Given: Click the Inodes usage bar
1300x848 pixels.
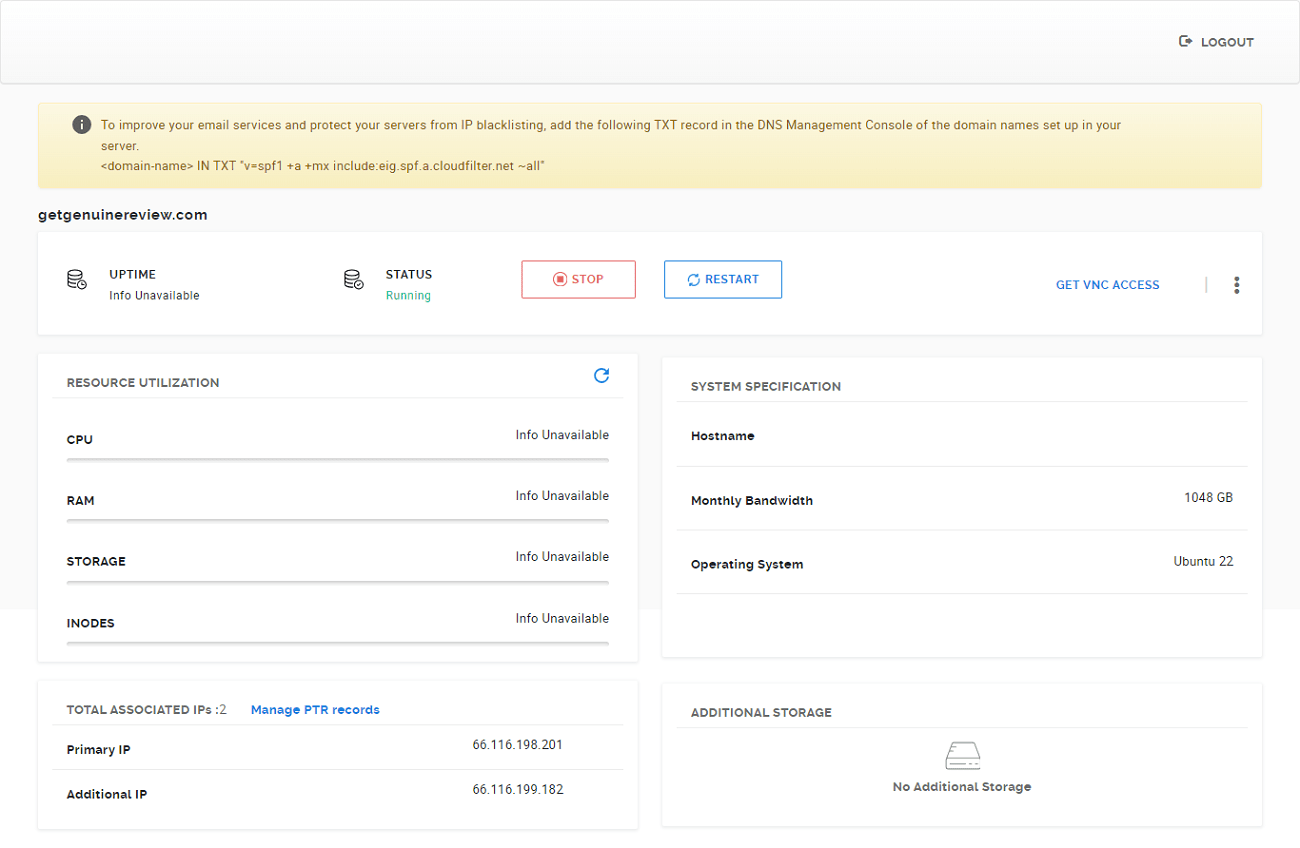Looking at the screenshot, I should pos(338,643).
